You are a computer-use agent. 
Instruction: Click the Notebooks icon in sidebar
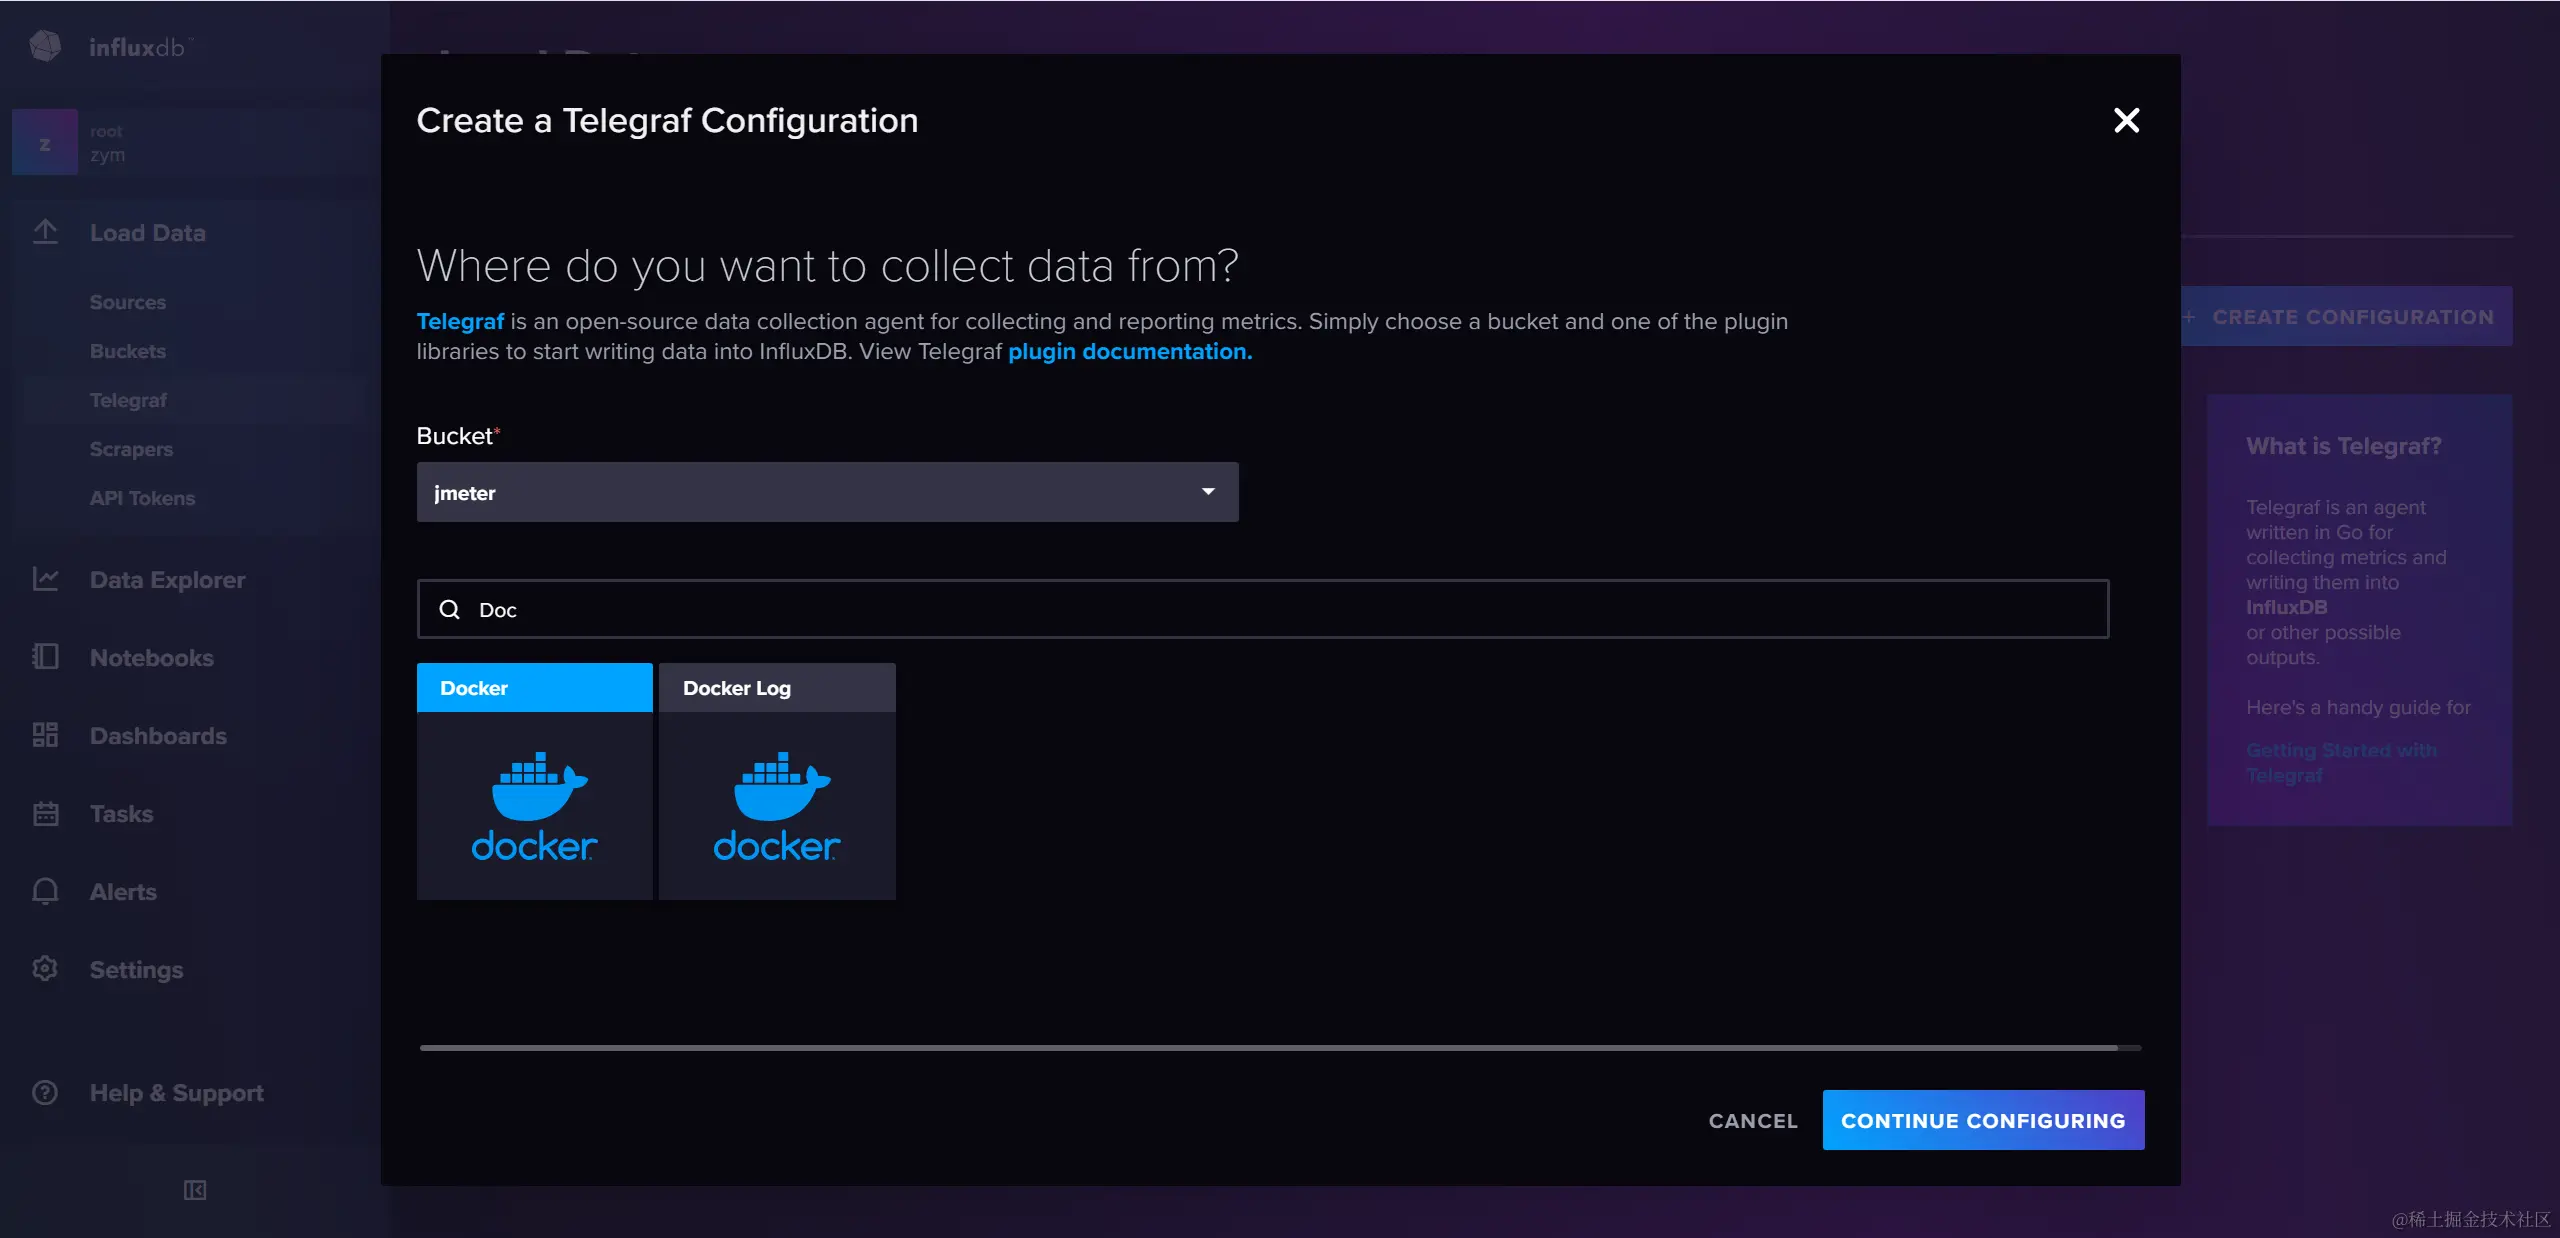pyautogui.click(x=46, y=657)
